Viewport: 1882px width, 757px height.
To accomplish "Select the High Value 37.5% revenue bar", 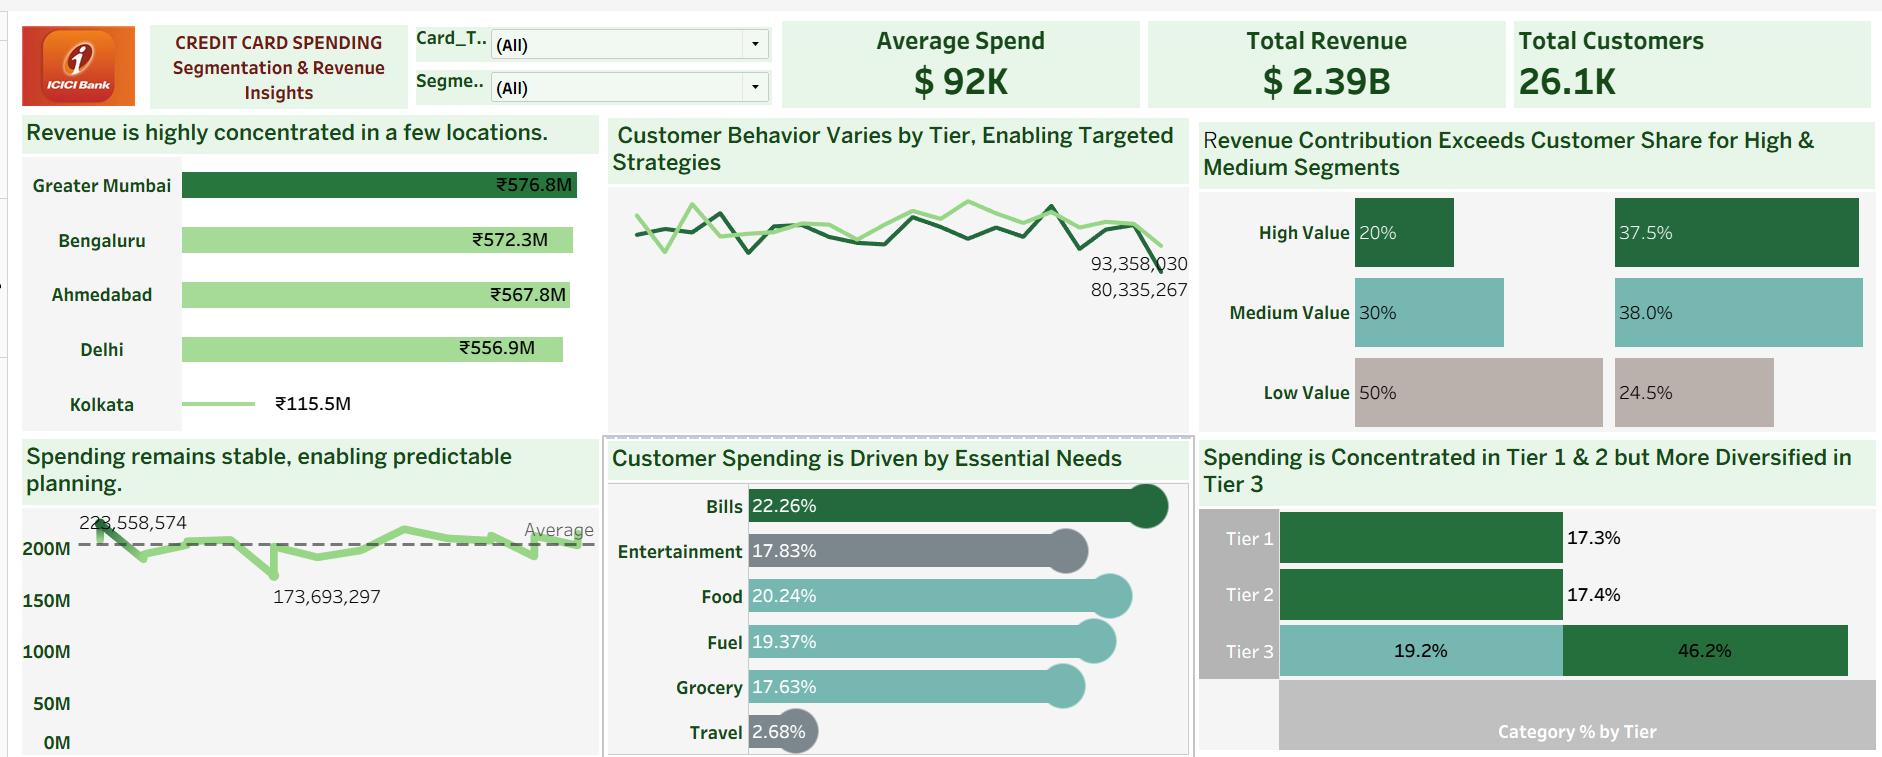I will click(x=1737, y=232).
